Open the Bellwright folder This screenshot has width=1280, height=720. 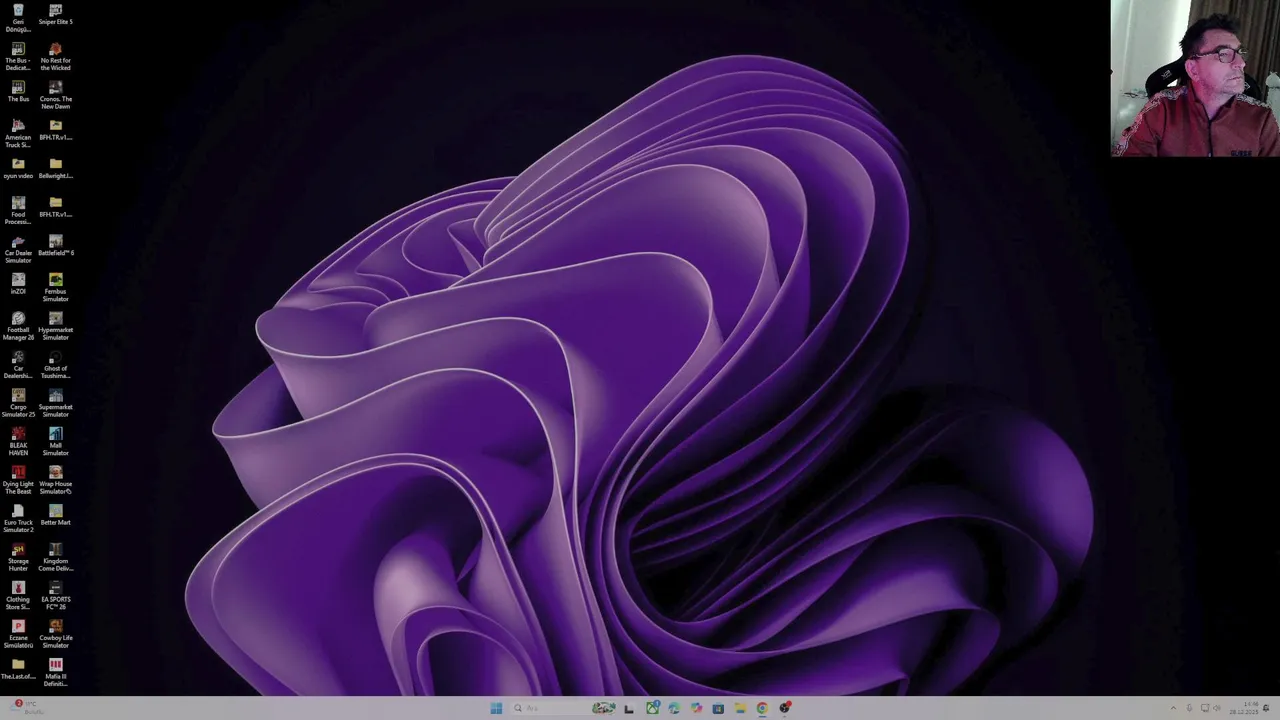pos(55,169)
